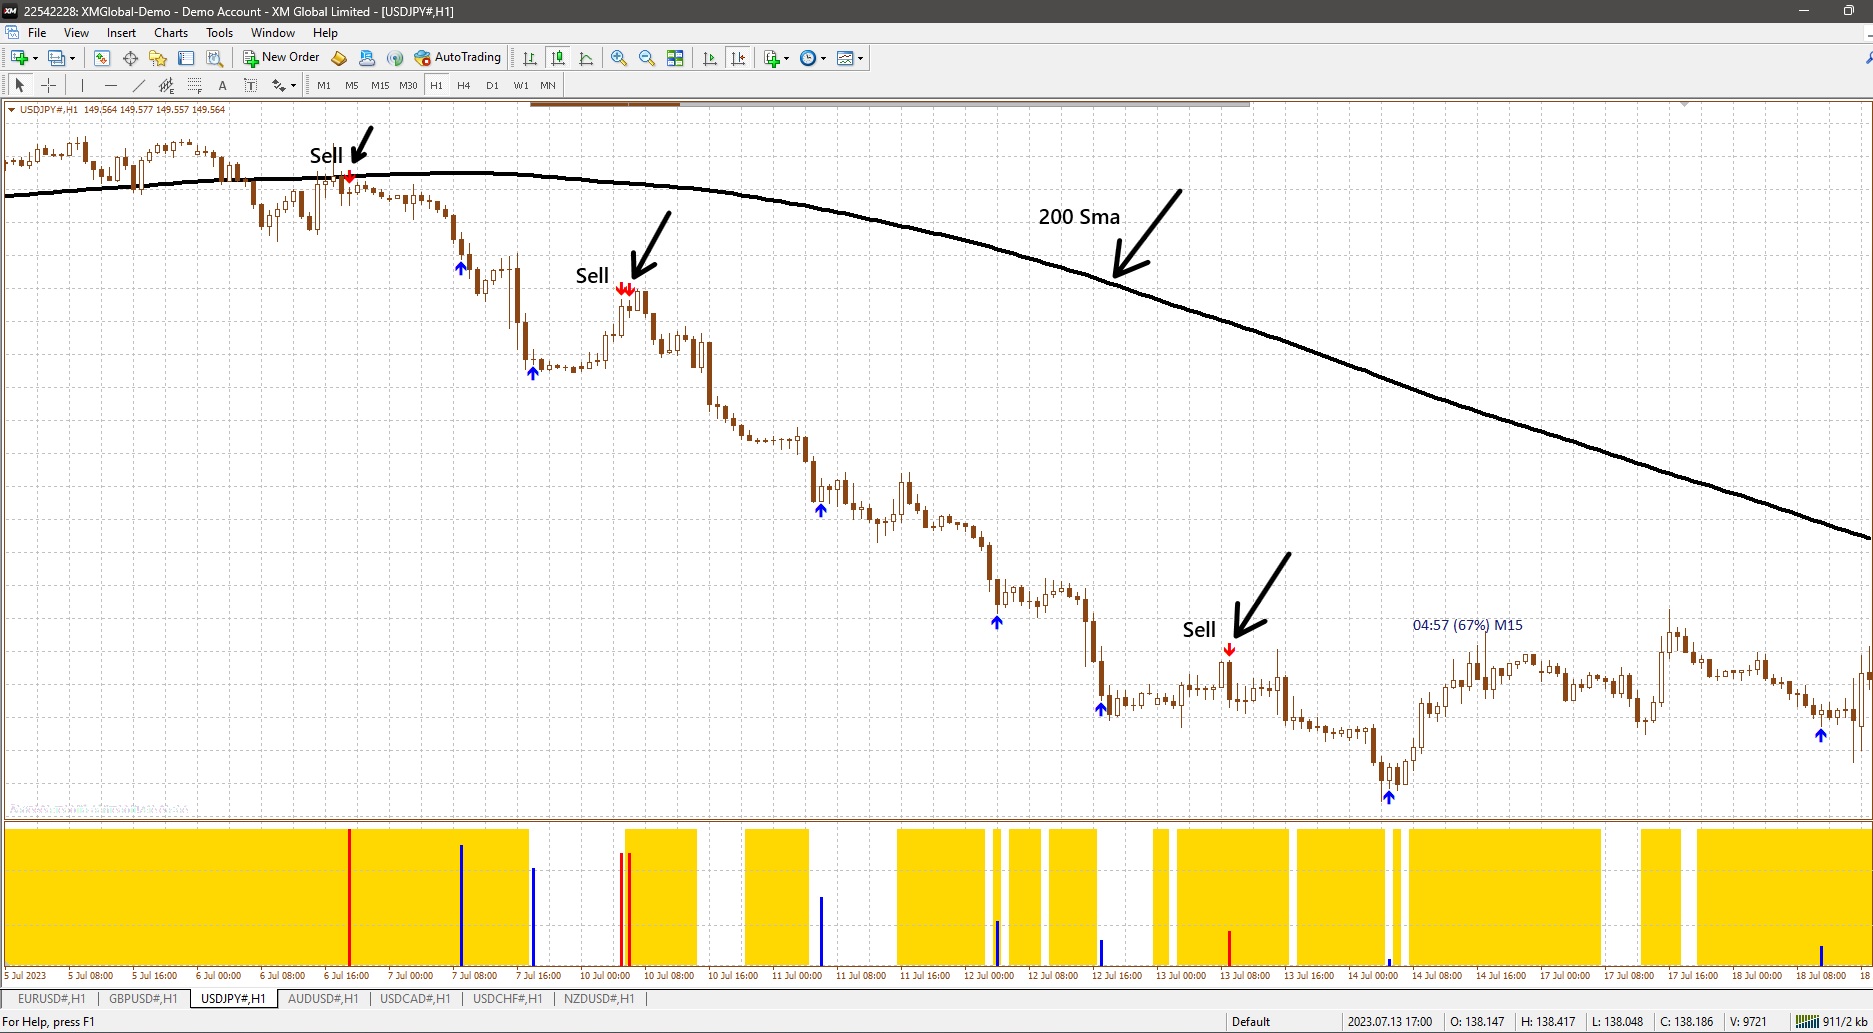Select the horizontal line drawing tool
1873x1033 pixels.
tap(111, 85)
